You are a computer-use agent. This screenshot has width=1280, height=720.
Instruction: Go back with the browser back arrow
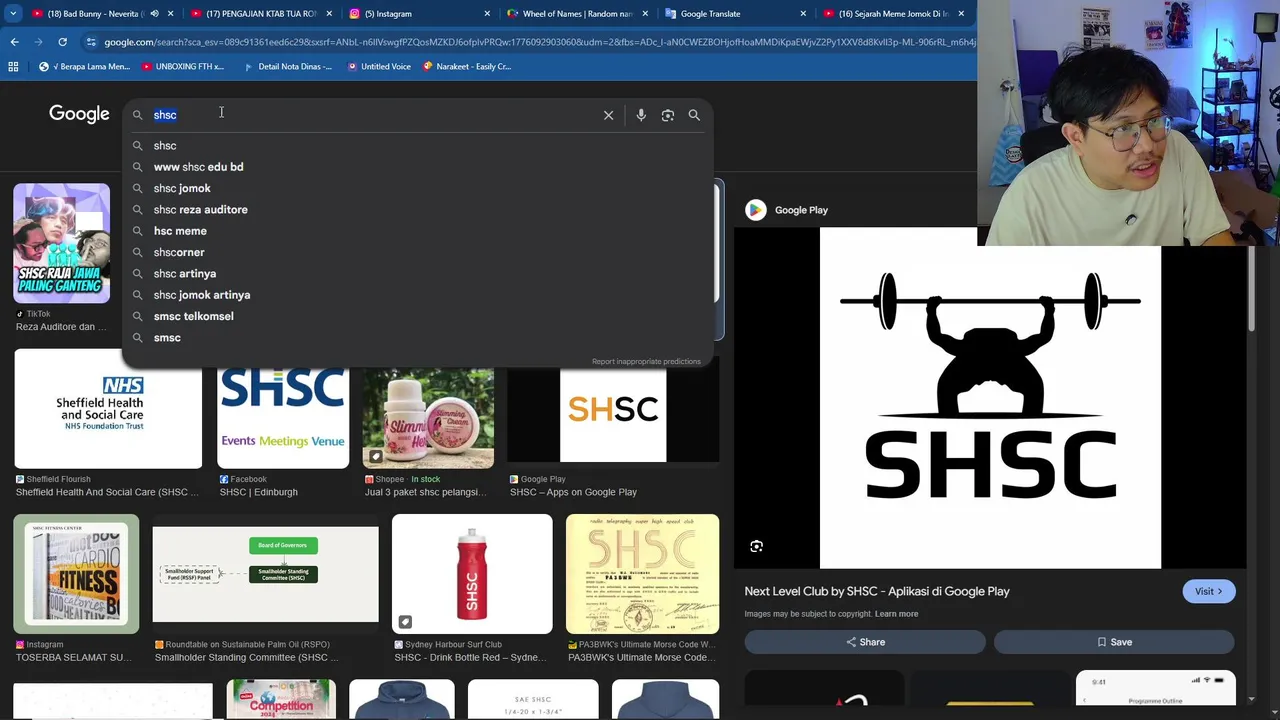[14, 42]
